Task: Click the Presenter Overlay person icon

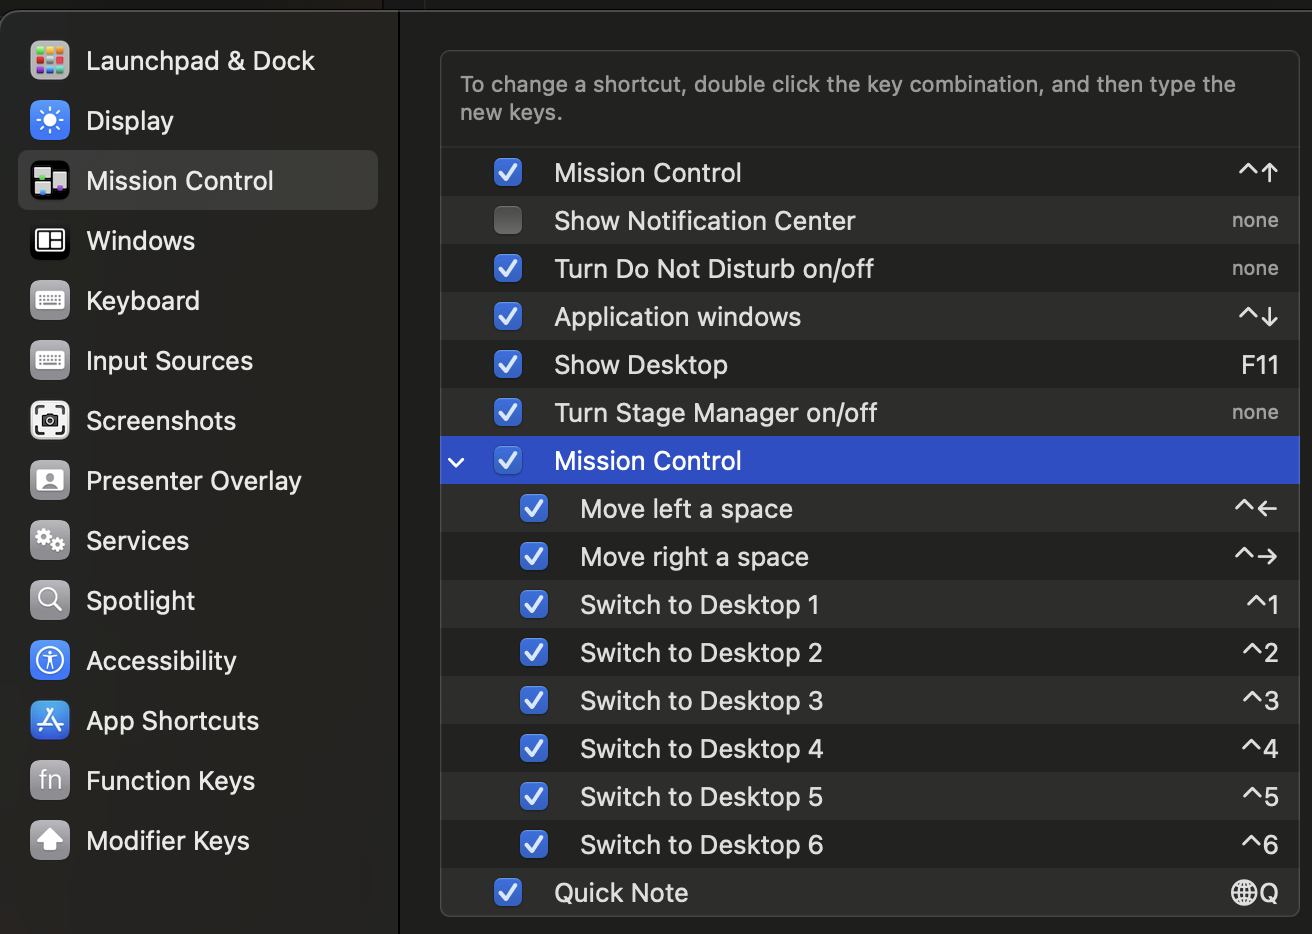Action: point(50,480)
